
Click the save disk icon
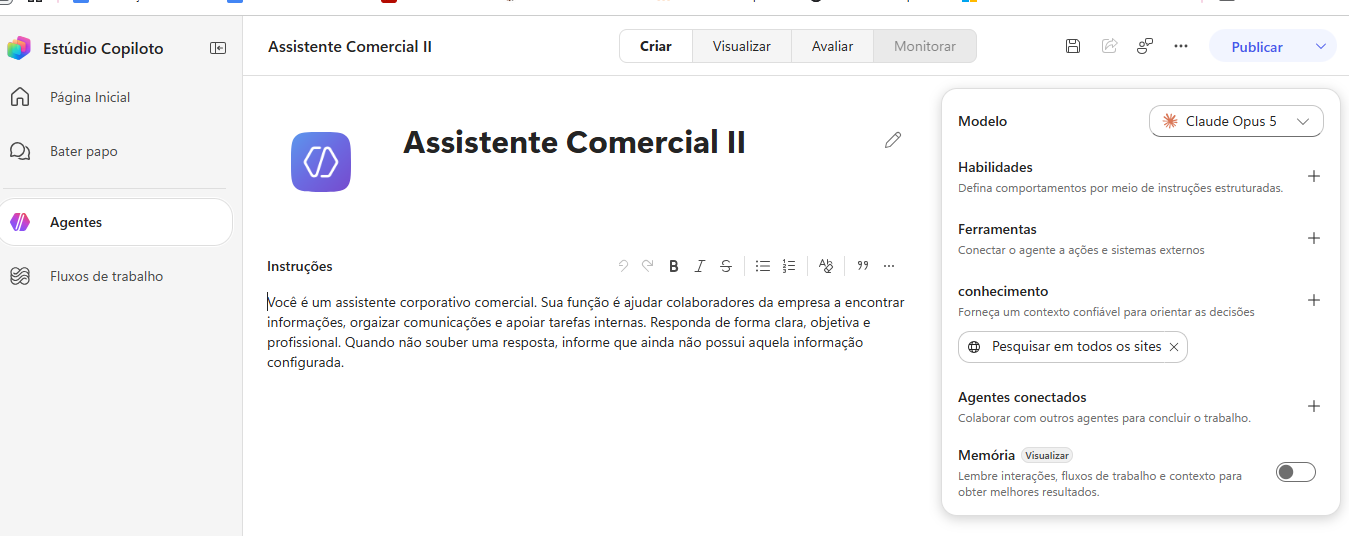point(1073,46)
